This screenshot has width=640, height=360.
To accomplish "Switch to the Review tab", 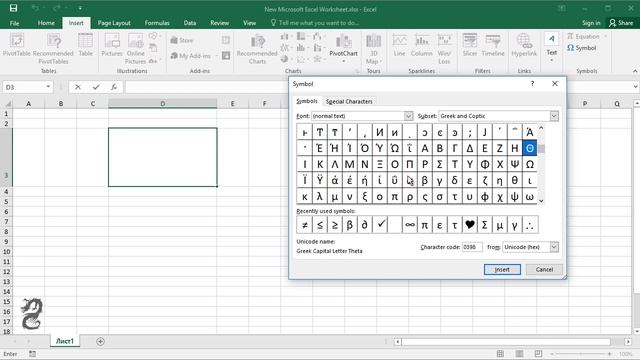I will tap(219, 23).
